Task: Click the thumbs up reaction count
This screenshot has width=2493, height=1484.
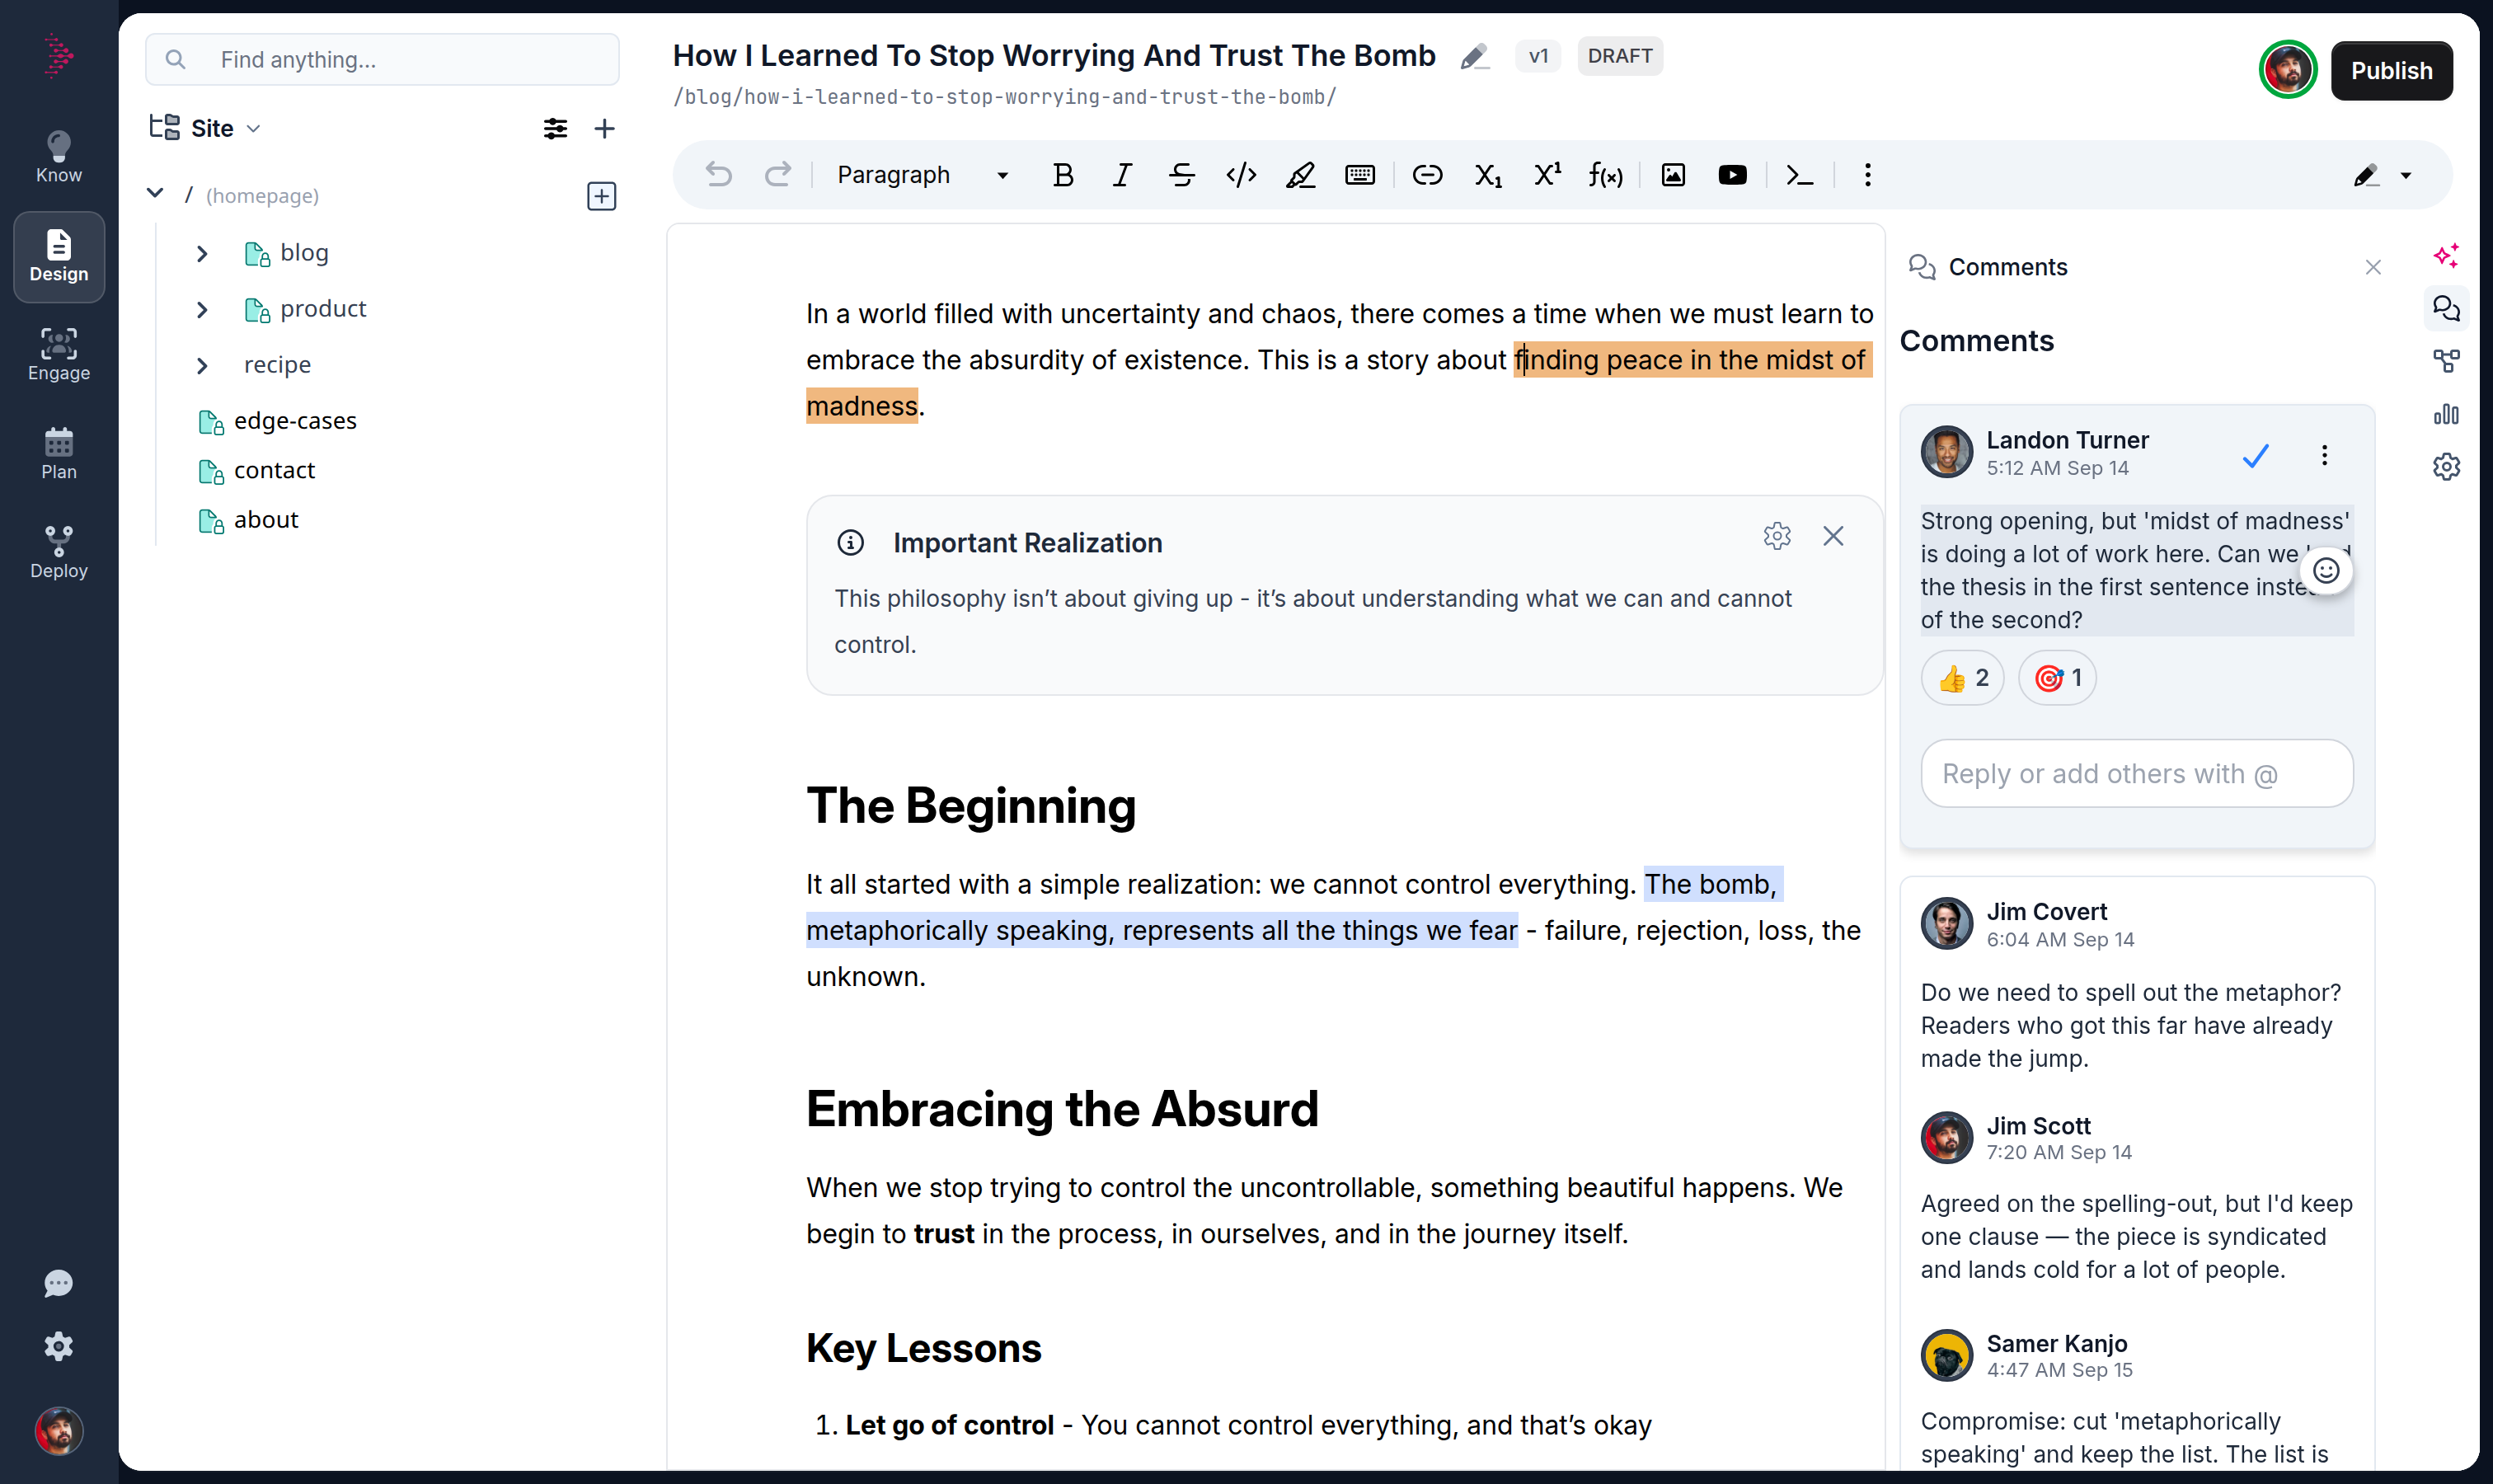Action: [x=1962, y=678]
